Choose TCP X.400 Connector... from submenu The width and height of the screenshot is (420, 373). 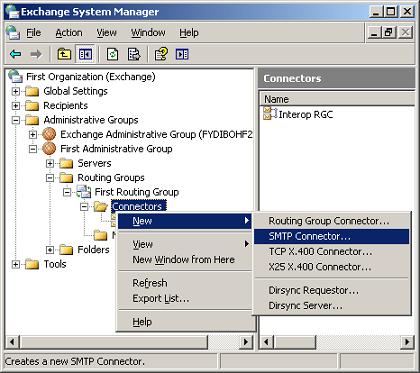[332, 252]
